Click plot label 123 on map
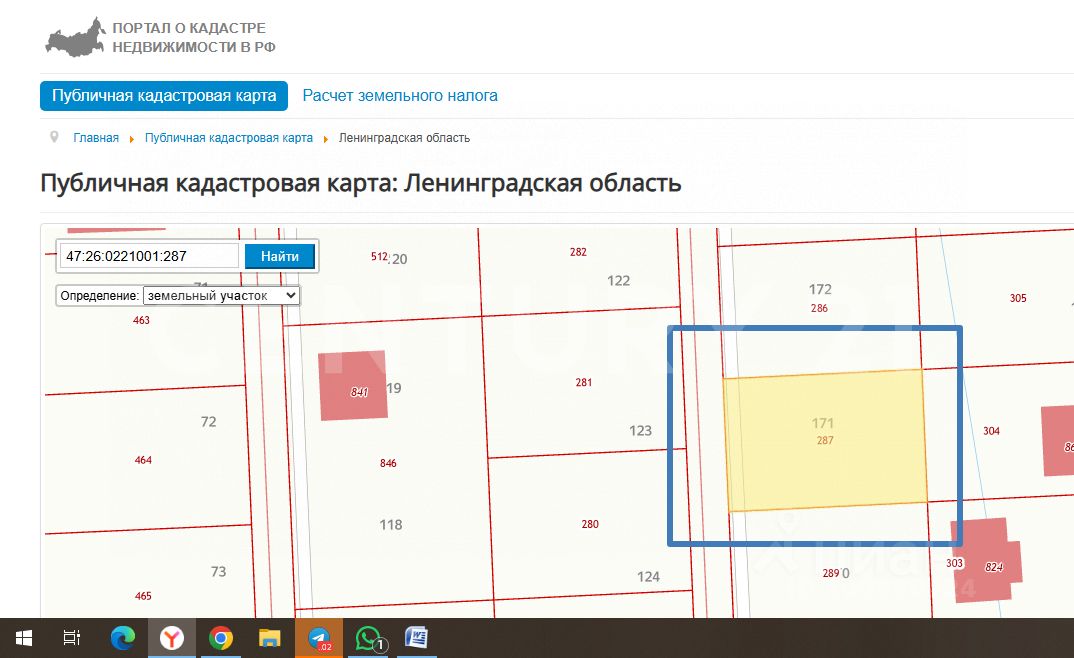Screen dimensions: 1074x658 coord(640,431)
